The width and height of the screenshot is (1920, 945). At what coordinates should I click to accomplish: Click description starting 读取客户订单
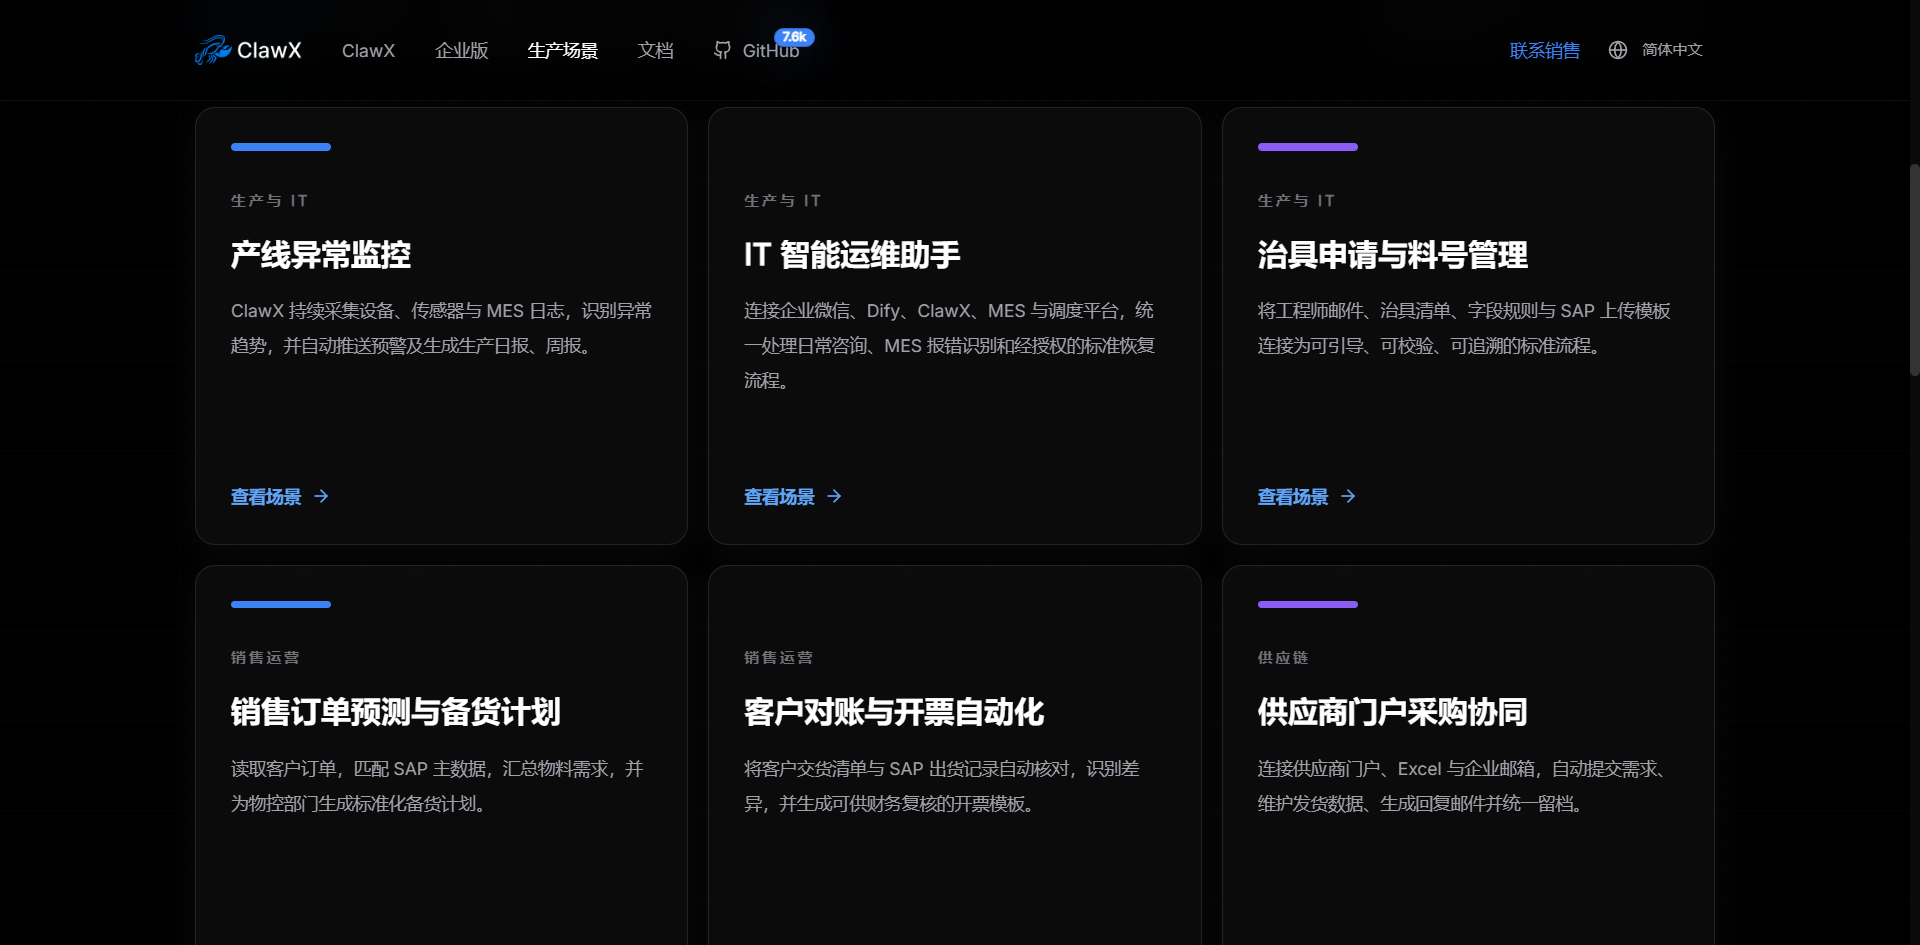(x=437, y=786)
